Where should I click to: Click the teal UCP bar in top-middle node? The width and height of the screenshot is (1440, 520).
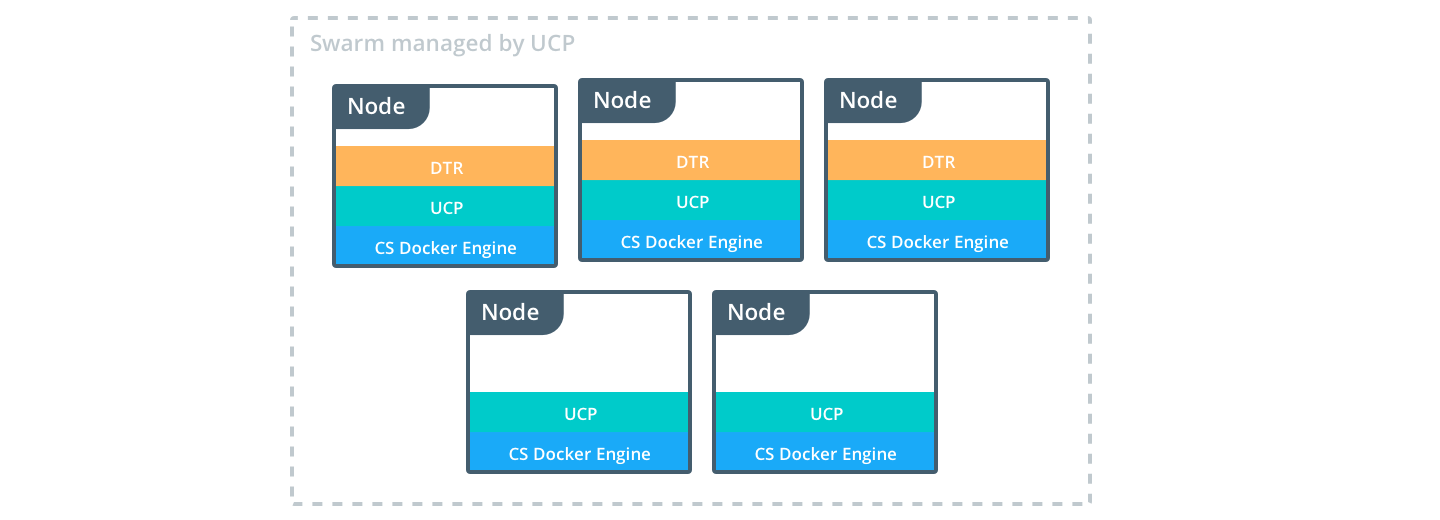click(x=691, y=201)
